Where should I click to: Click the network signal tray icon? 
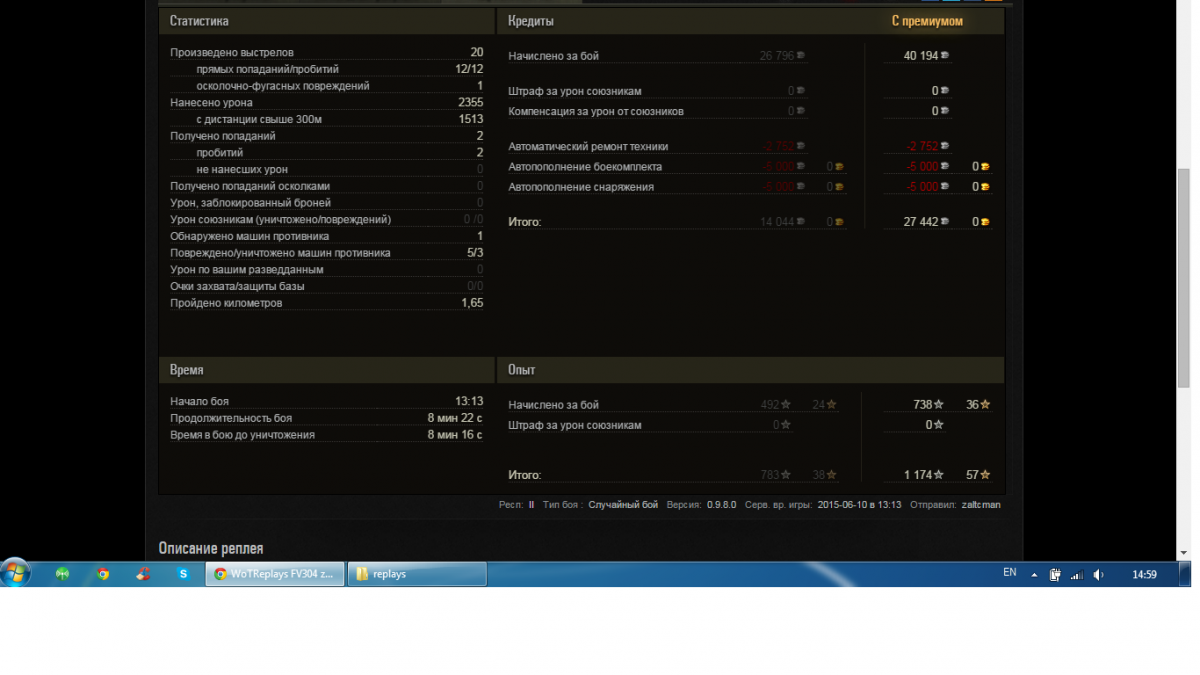click(x=1077, y=575)
